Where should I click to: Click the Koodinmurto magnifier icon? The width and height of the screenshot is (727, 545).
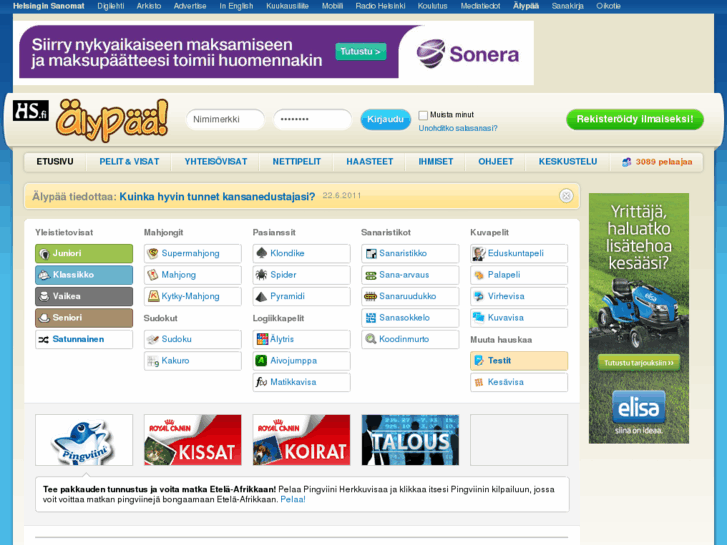370,339
